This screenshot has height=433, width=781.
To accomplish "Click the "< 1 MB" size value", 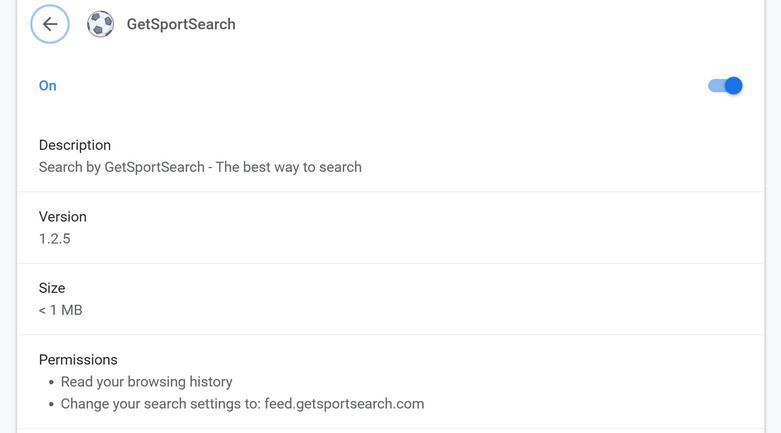I will [61, 310].
